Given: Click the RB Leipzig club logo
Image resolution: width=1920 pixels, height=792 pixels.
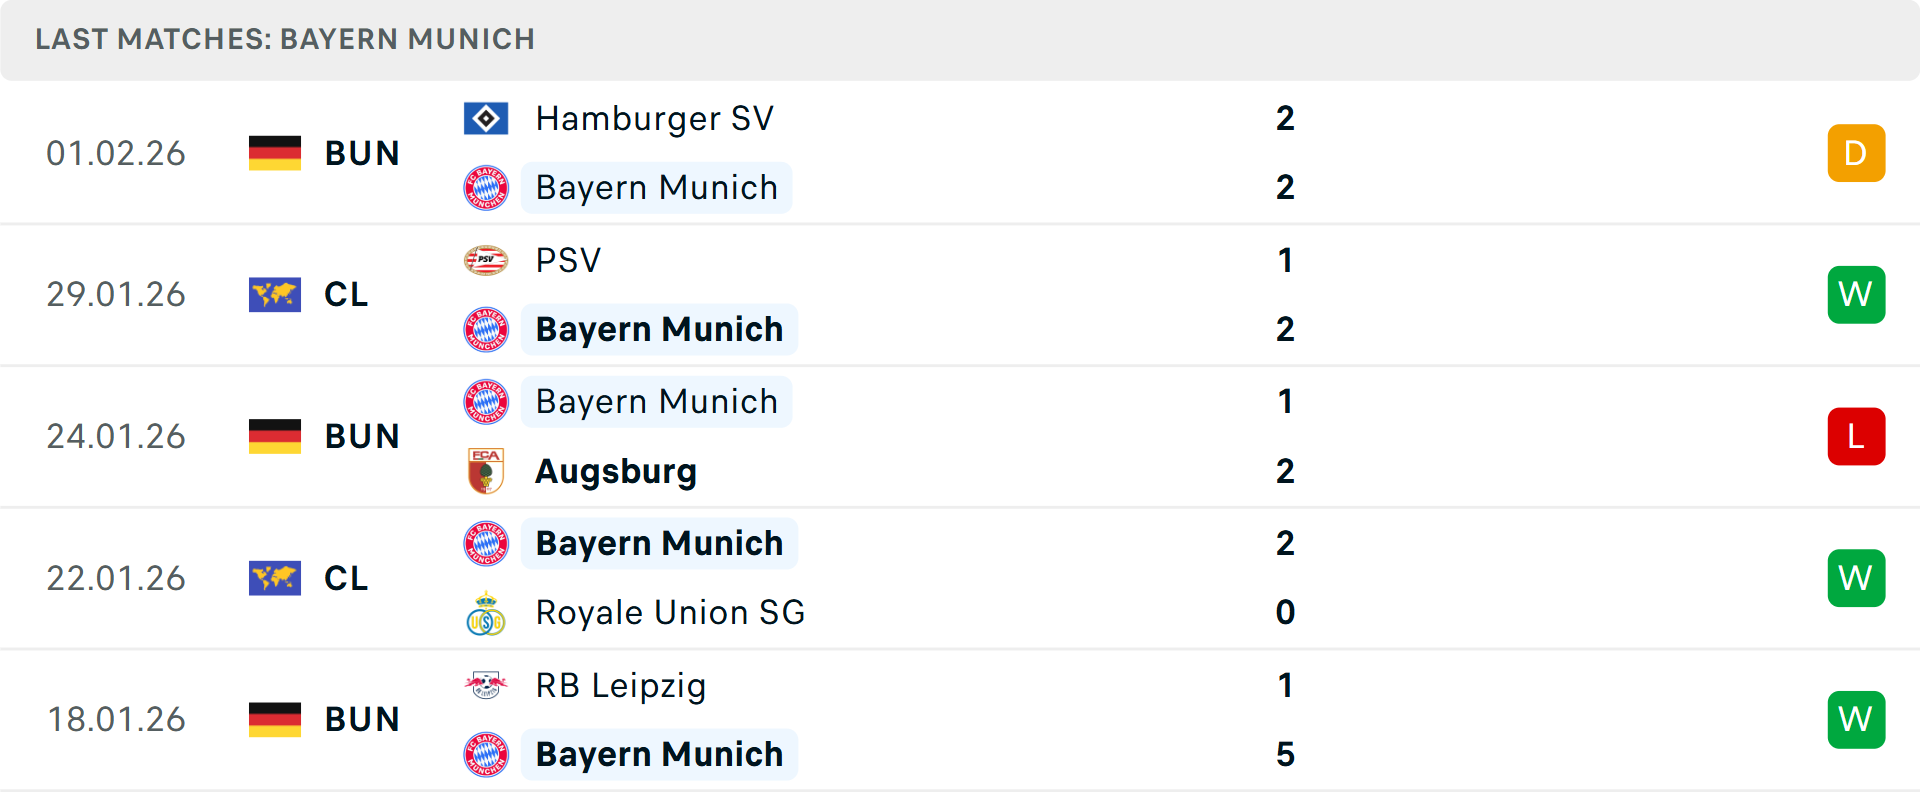Looking at the screenshot, I should point(486,685).
